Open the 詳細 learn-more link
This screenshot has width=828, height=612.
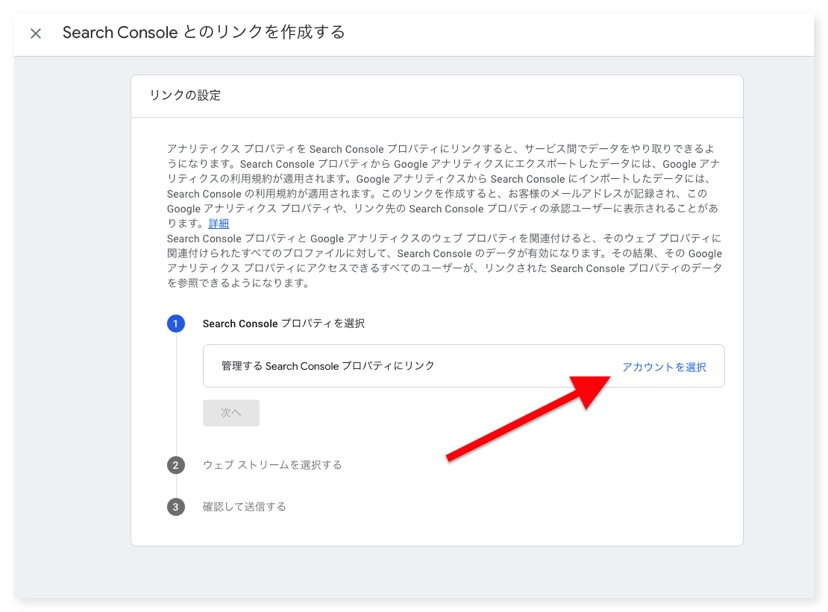(x=218, y=223)
